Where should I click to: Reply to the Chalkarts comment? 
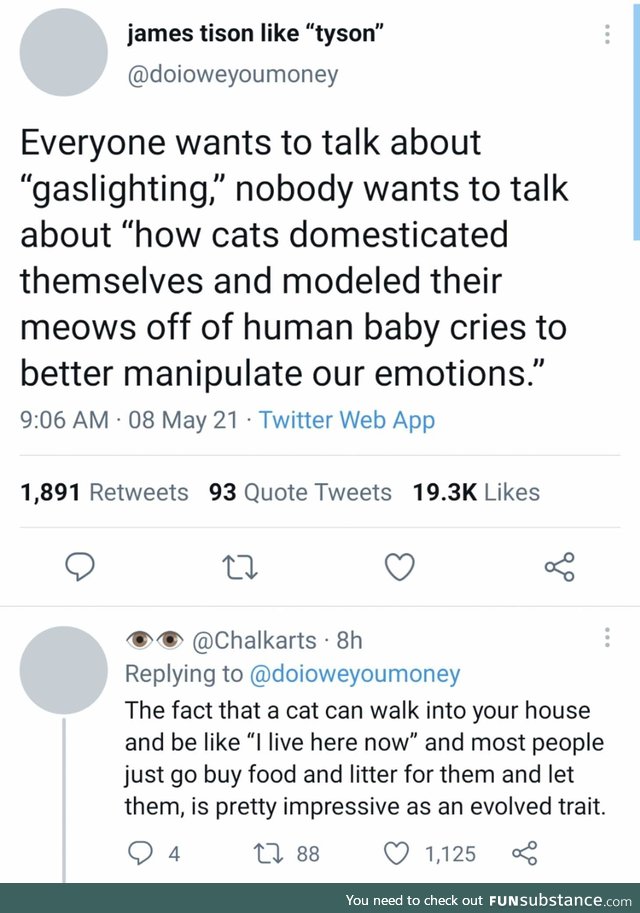[x=138, y=853]
